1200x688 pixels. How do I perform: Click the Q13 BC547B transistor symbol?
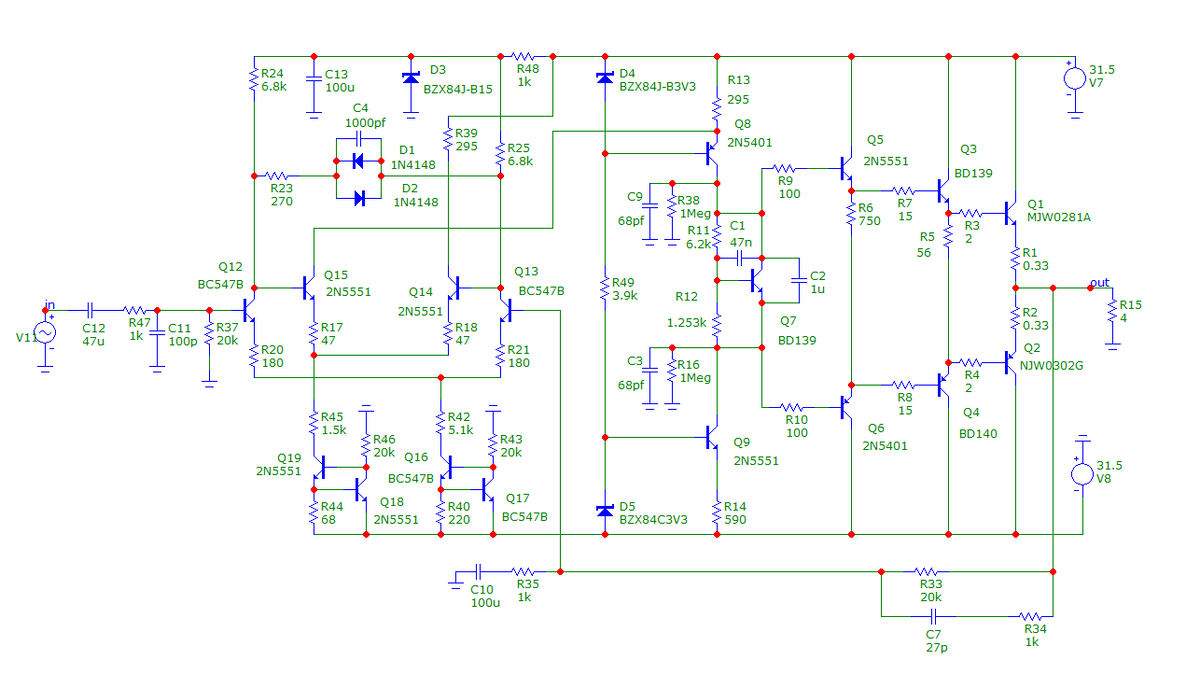[x=506, y=309]
